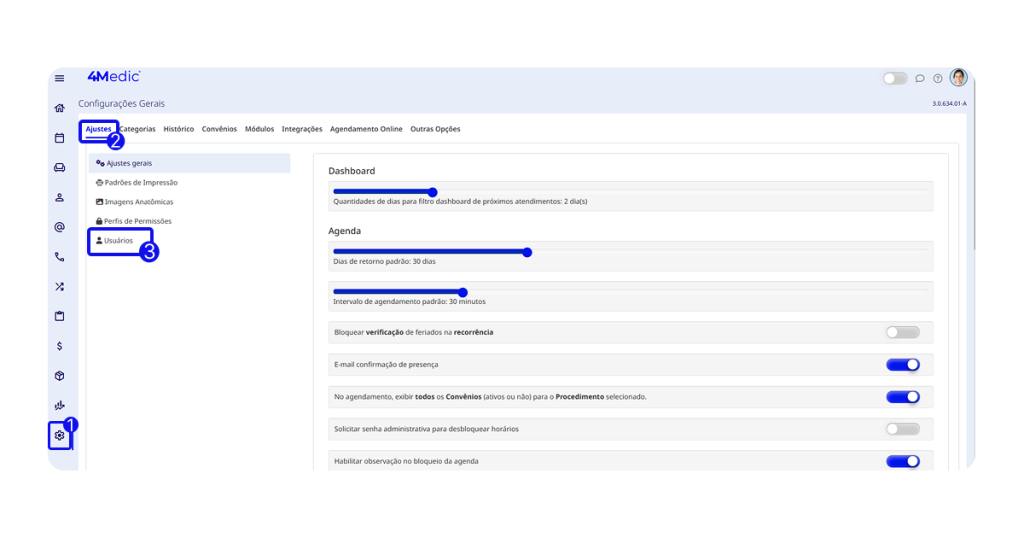Click the 4Medic logo
This screenshot has width=1024, height=538.
point(113,77)
